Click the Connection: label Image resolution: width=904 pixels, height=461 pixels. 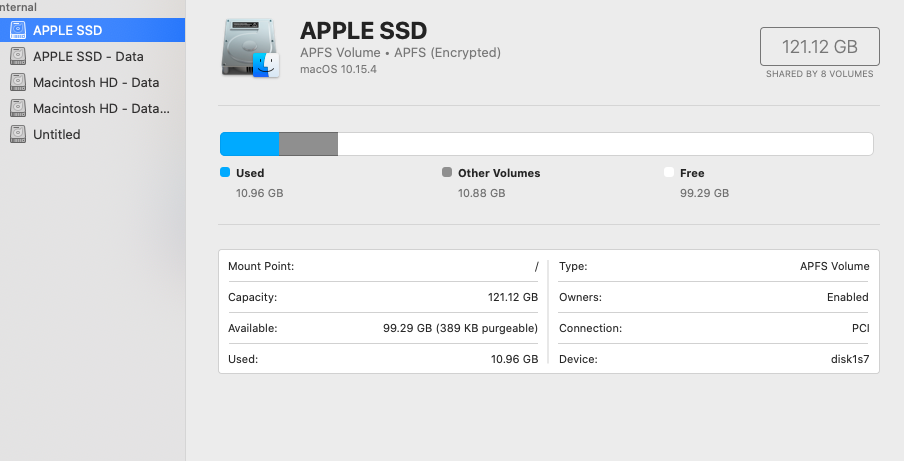(x=590, y=328)
